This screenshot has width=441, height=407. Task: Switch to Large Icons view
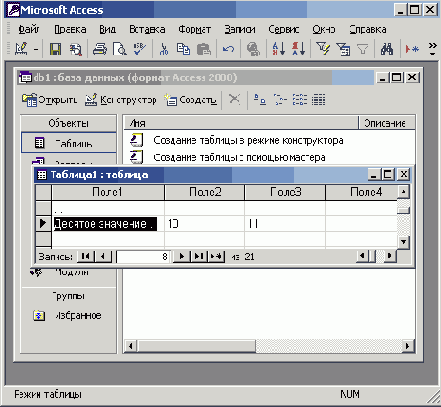(x=260, y=99)
